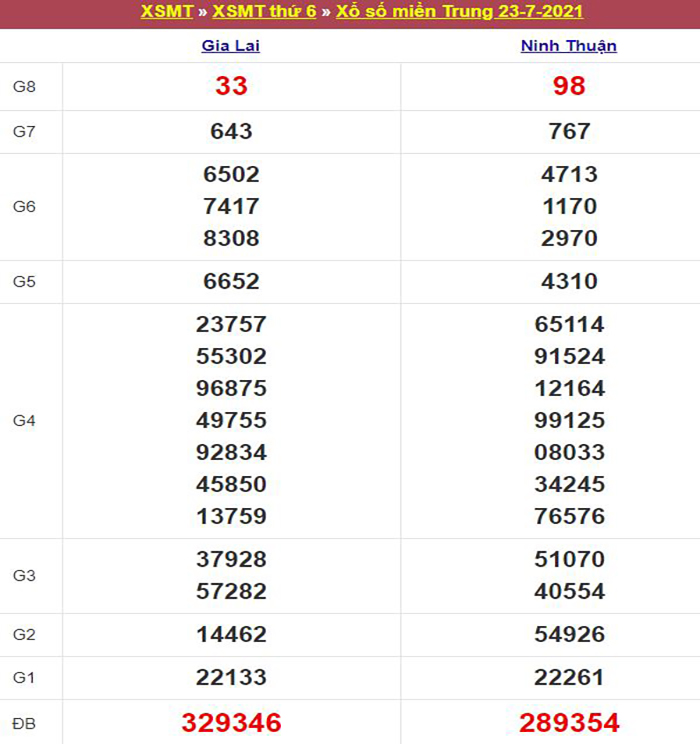The image size is (700, 744).
Task: Select Gia Lai G8 result 33
Action: point(231,86)
